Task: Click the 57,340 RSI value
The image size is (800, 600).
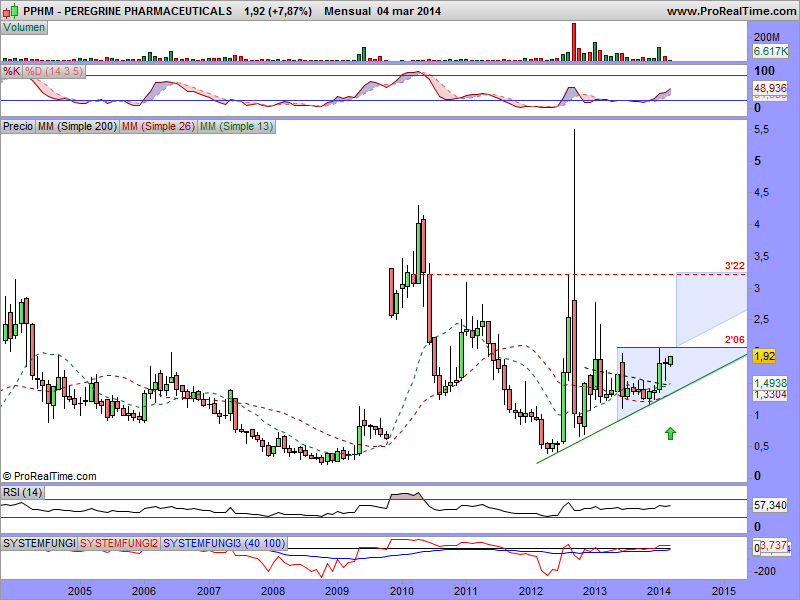Action: [x=770, y=505]
